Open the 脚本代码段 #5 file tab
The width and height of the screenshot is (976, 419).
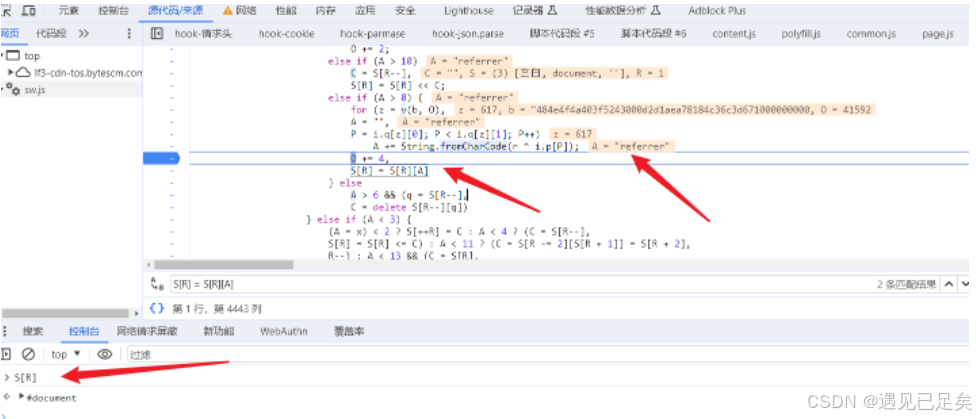click(x=561, y=34)
